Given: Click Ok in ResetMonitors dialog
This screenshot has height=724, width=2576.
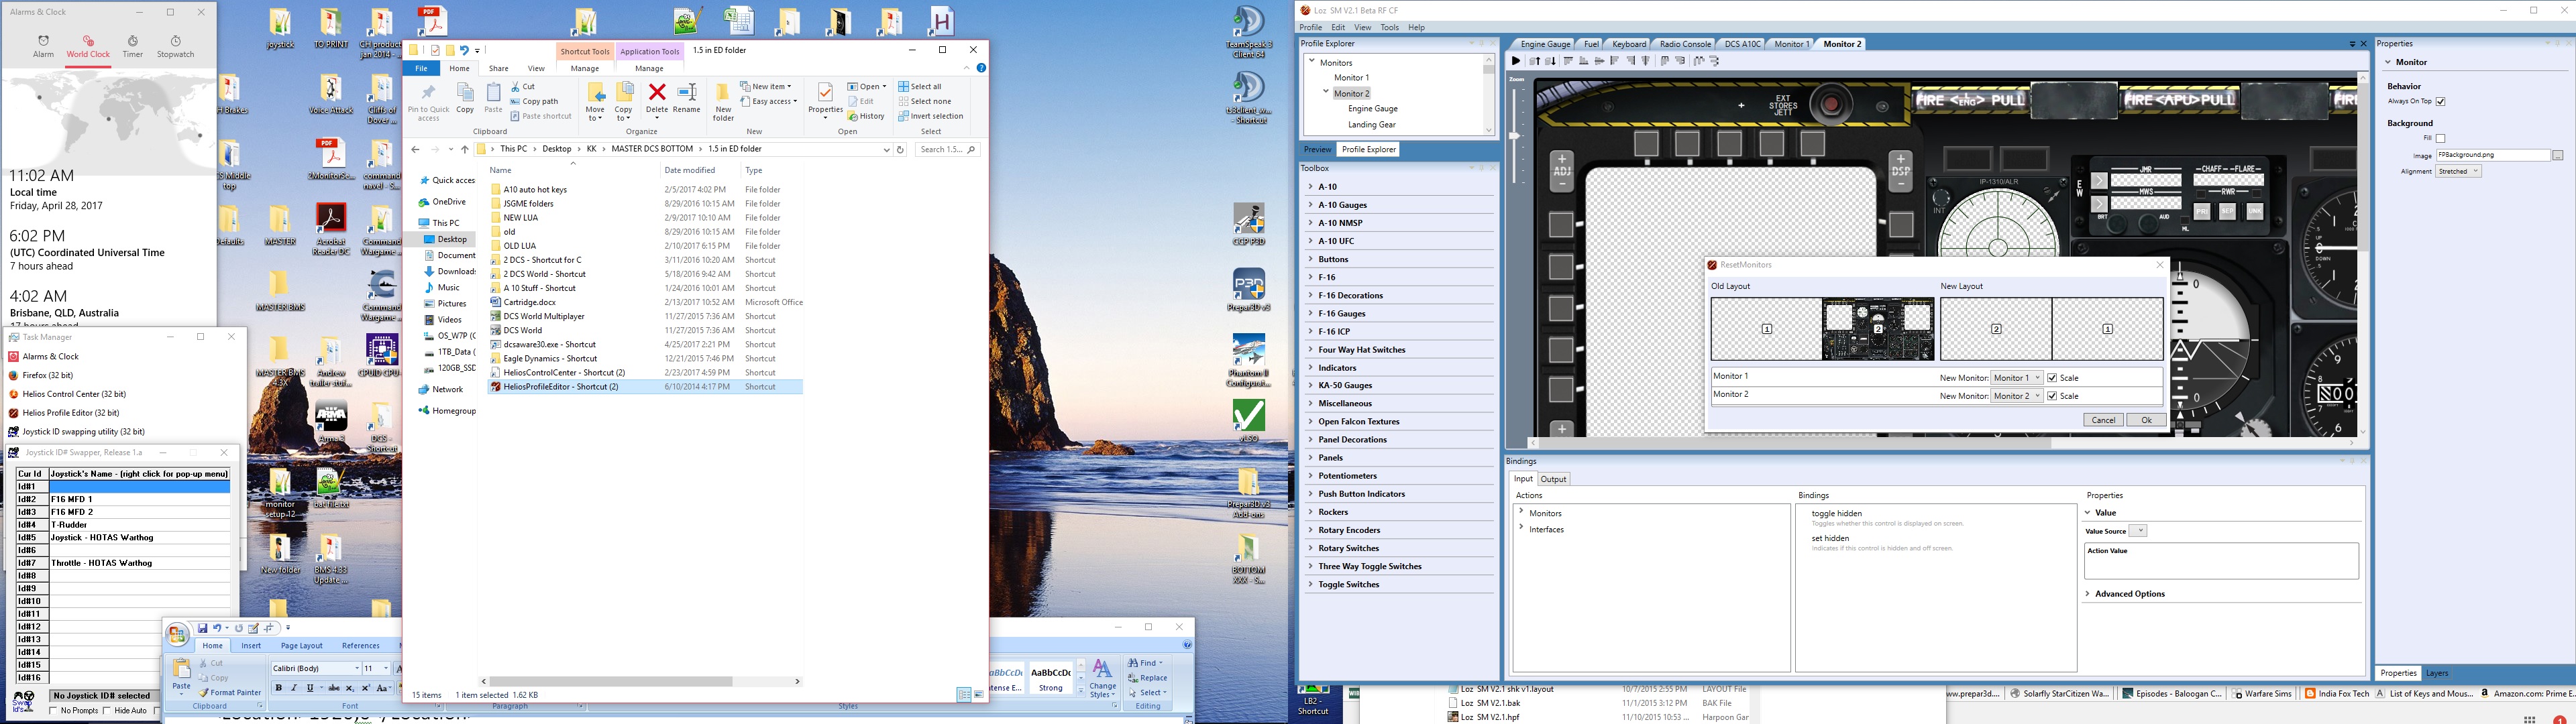Looking at the screenshot, I should 2146,420.
